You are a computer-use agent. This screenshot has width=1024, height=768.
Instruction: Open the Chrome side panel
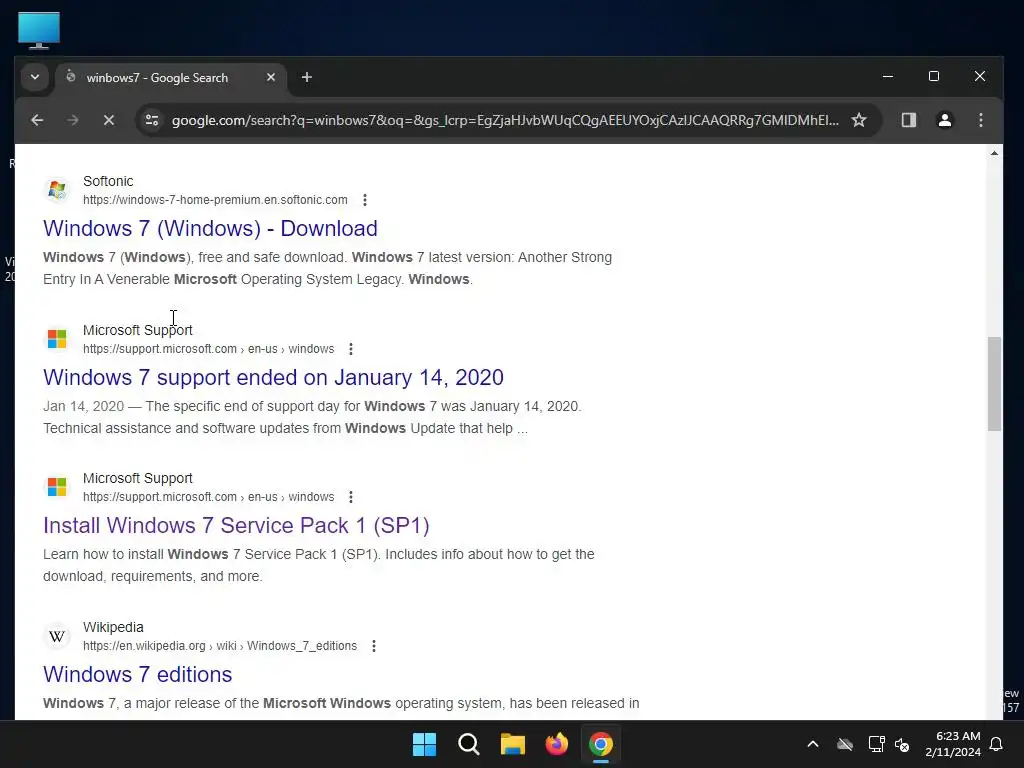[908, 120]
